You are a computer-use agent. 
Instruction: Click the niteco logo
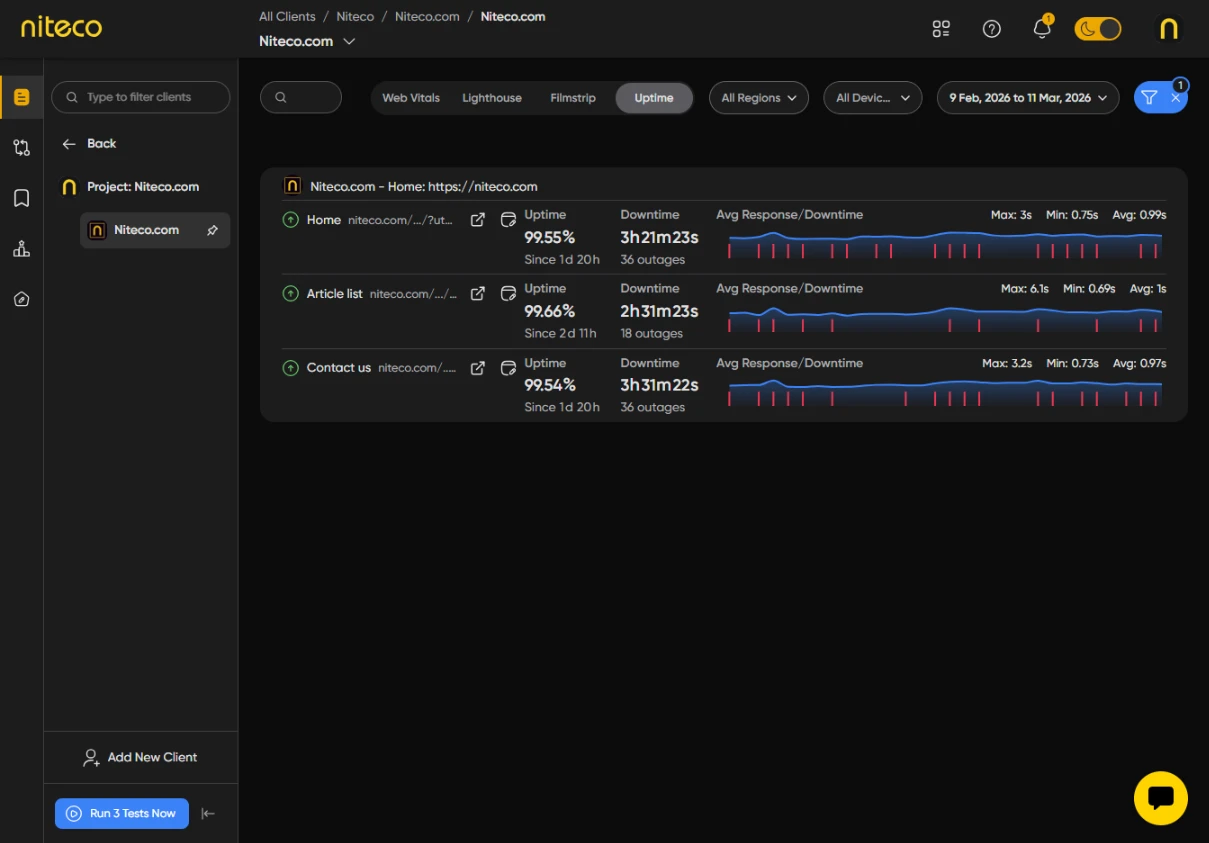point(61,27)
